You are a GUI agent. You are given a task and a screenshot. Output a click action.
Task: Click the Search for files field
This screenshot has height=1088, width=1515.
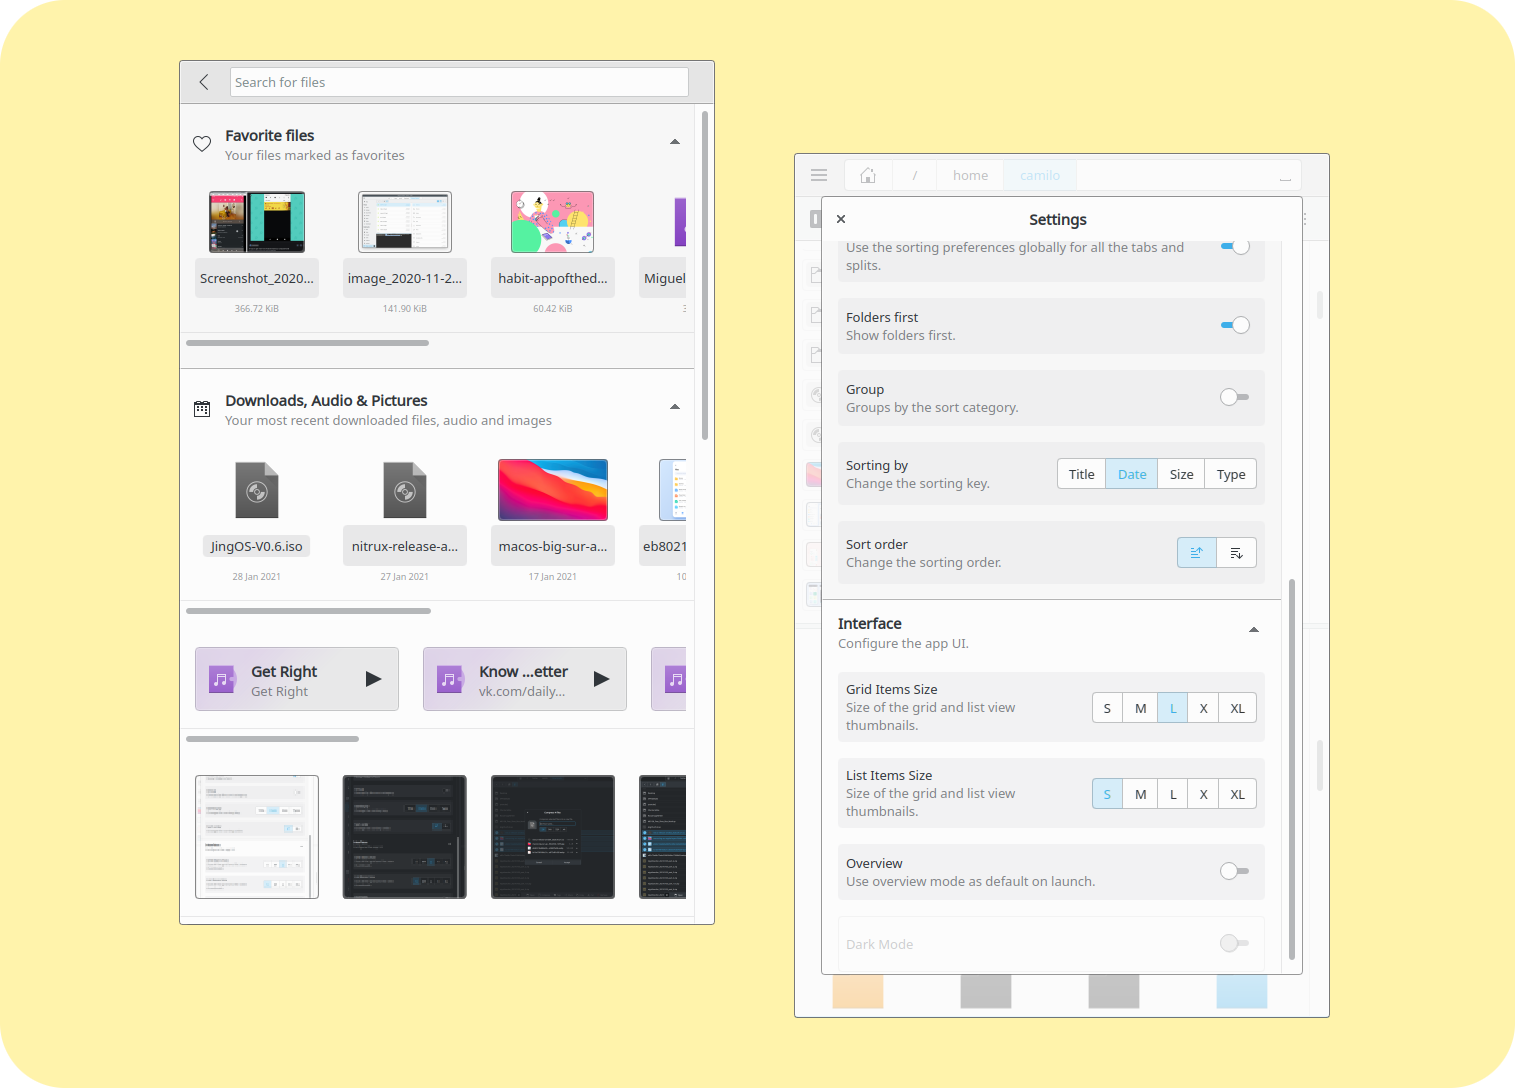[x=459, y=82]
